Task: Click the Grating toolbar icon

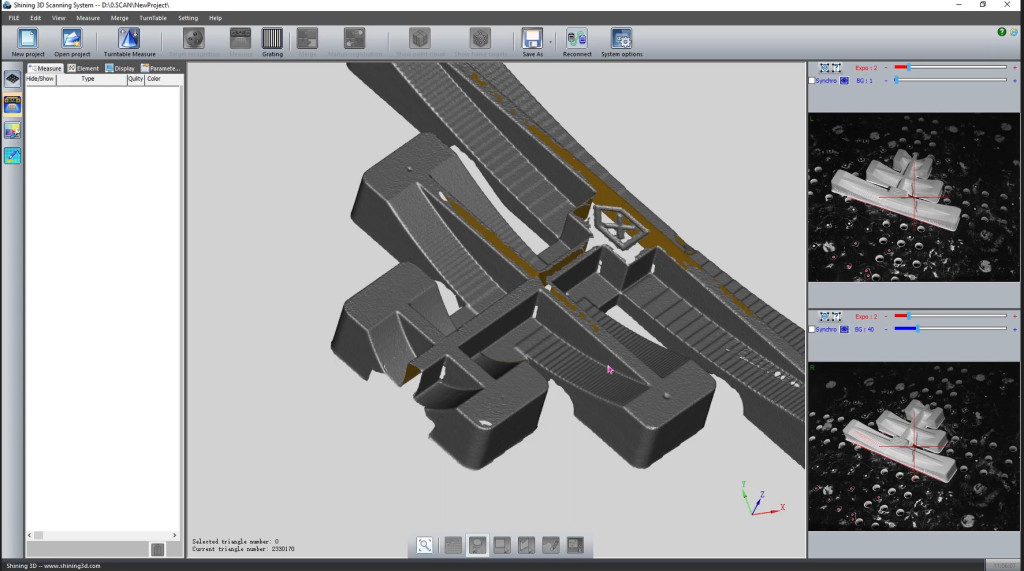Action: coord(272,39)
